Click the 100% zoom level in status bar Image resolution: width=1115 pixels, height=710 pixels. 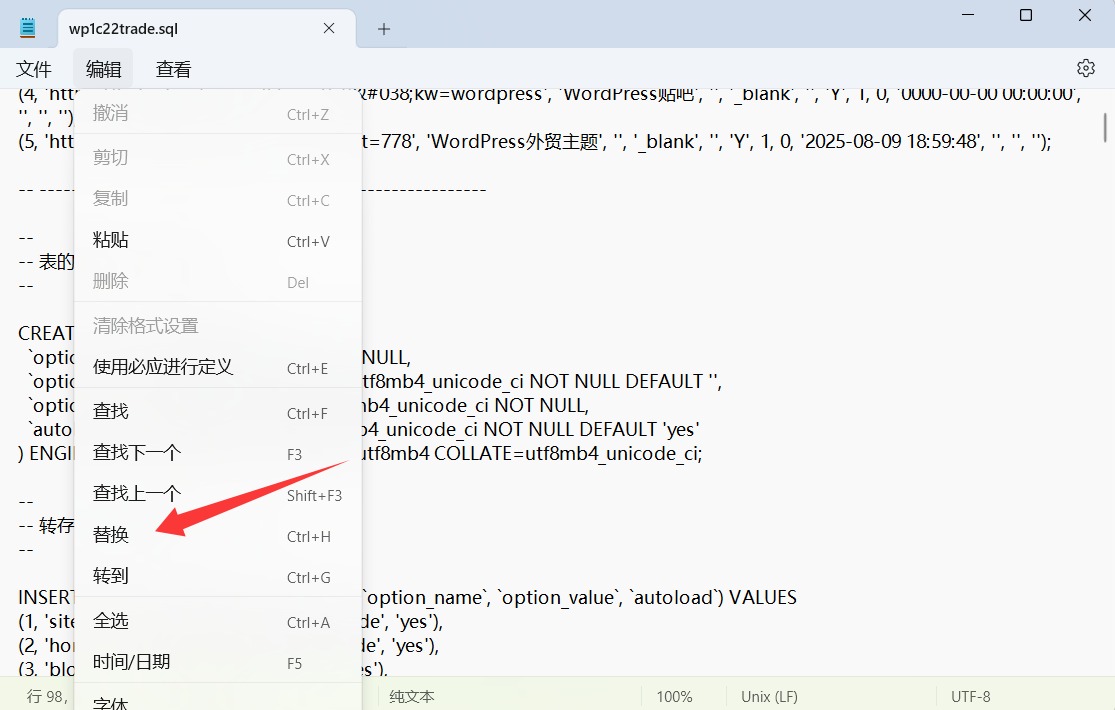pyautogui.click(x=674, y=697)
